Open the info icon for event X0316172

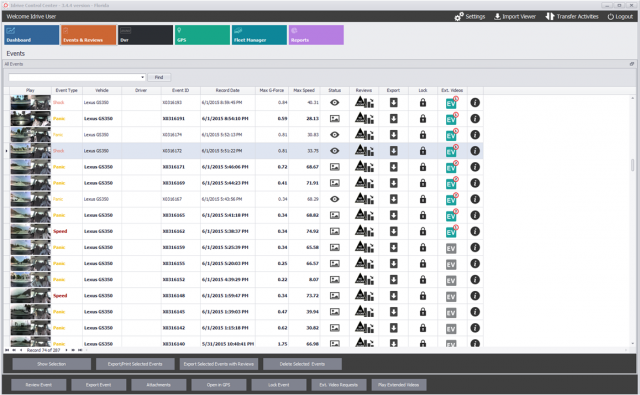click(475, 151)
